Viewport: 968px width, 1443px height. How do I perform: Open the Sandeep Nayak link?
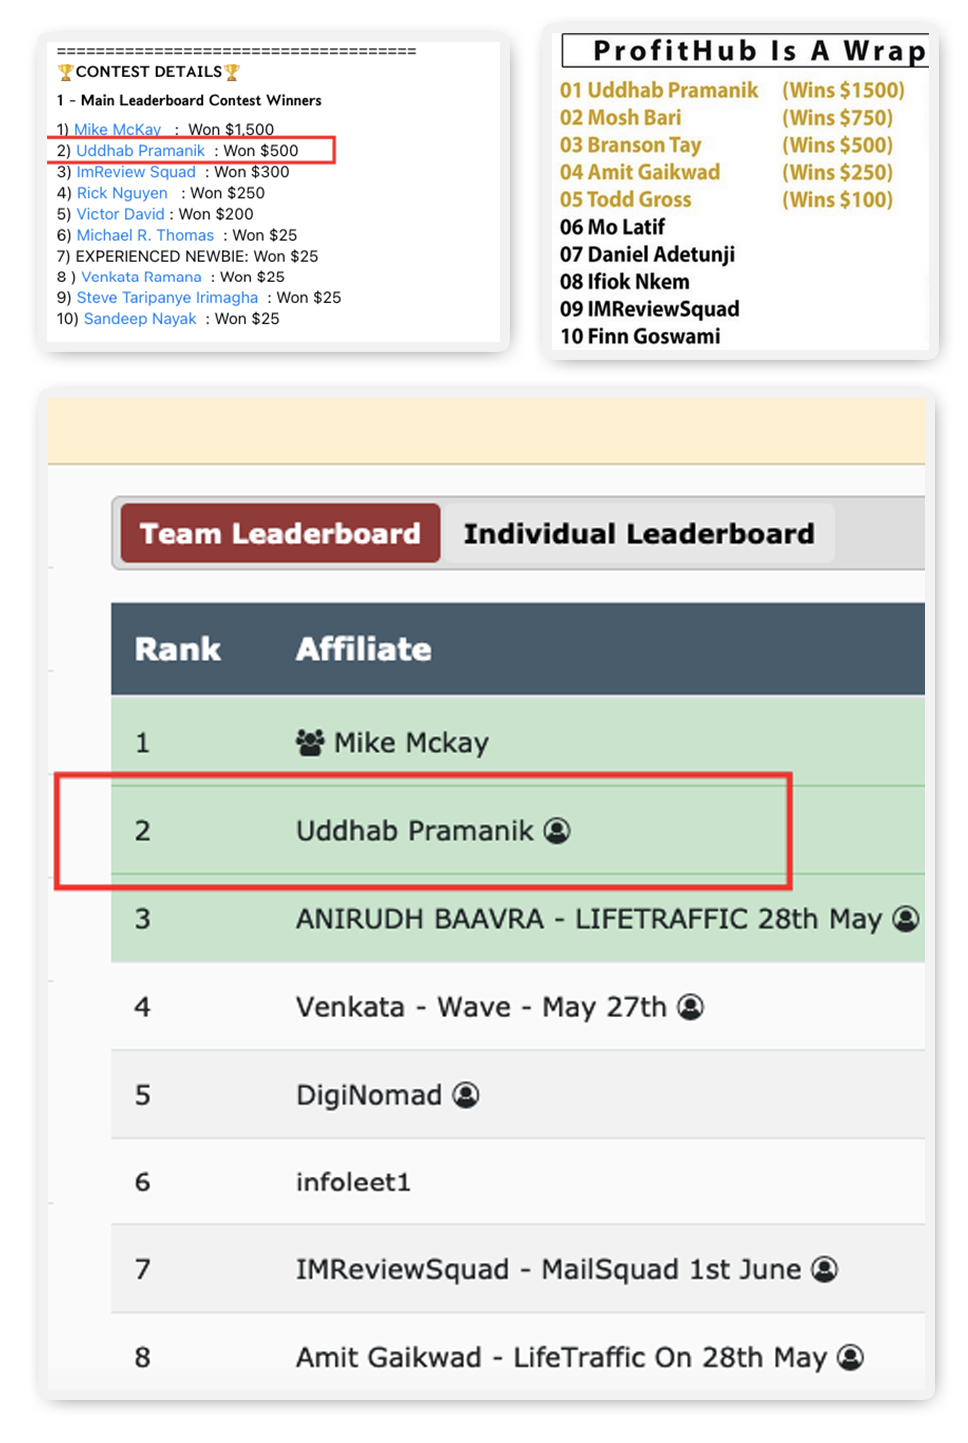(x=140, y=319)
